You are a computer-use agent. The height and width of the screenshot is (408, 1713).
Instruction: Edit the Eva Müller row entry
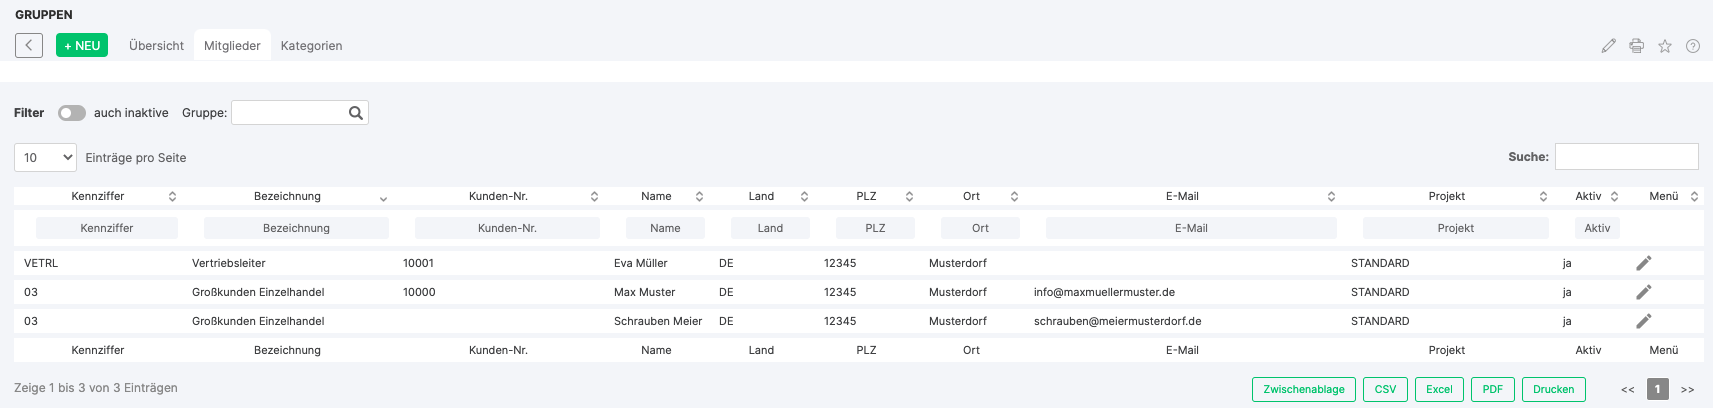1643,263
